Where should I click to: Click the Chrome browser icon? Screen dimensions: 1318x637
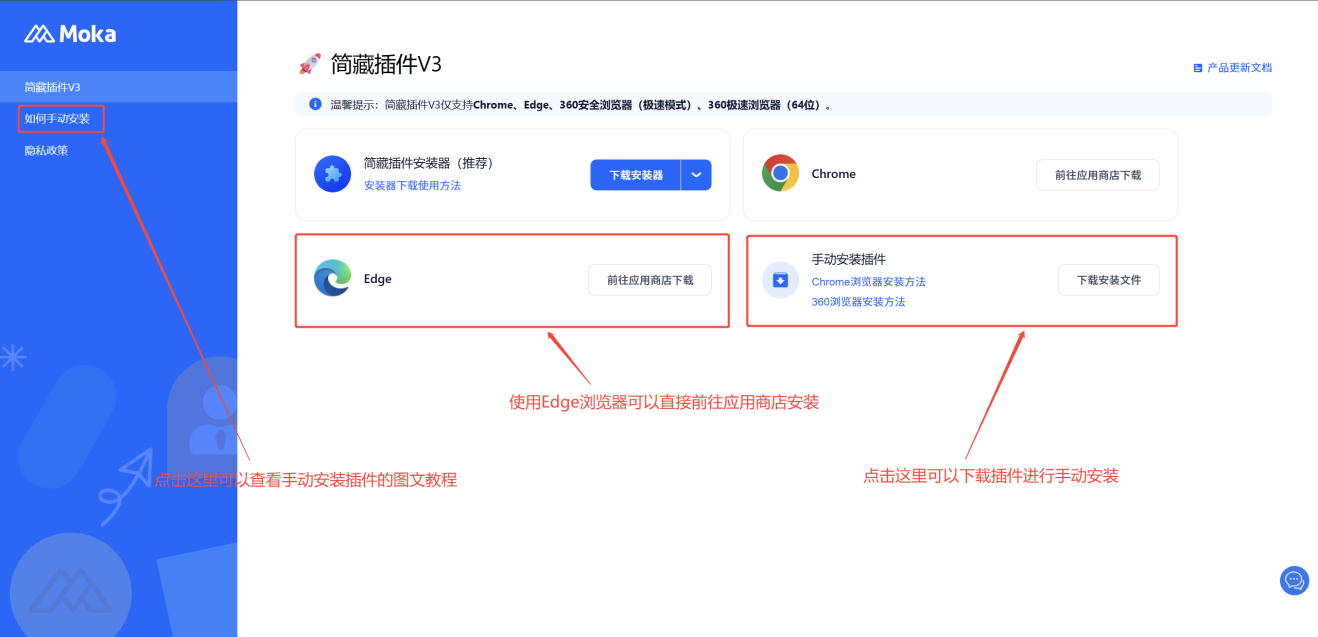[x=780, y=173]
